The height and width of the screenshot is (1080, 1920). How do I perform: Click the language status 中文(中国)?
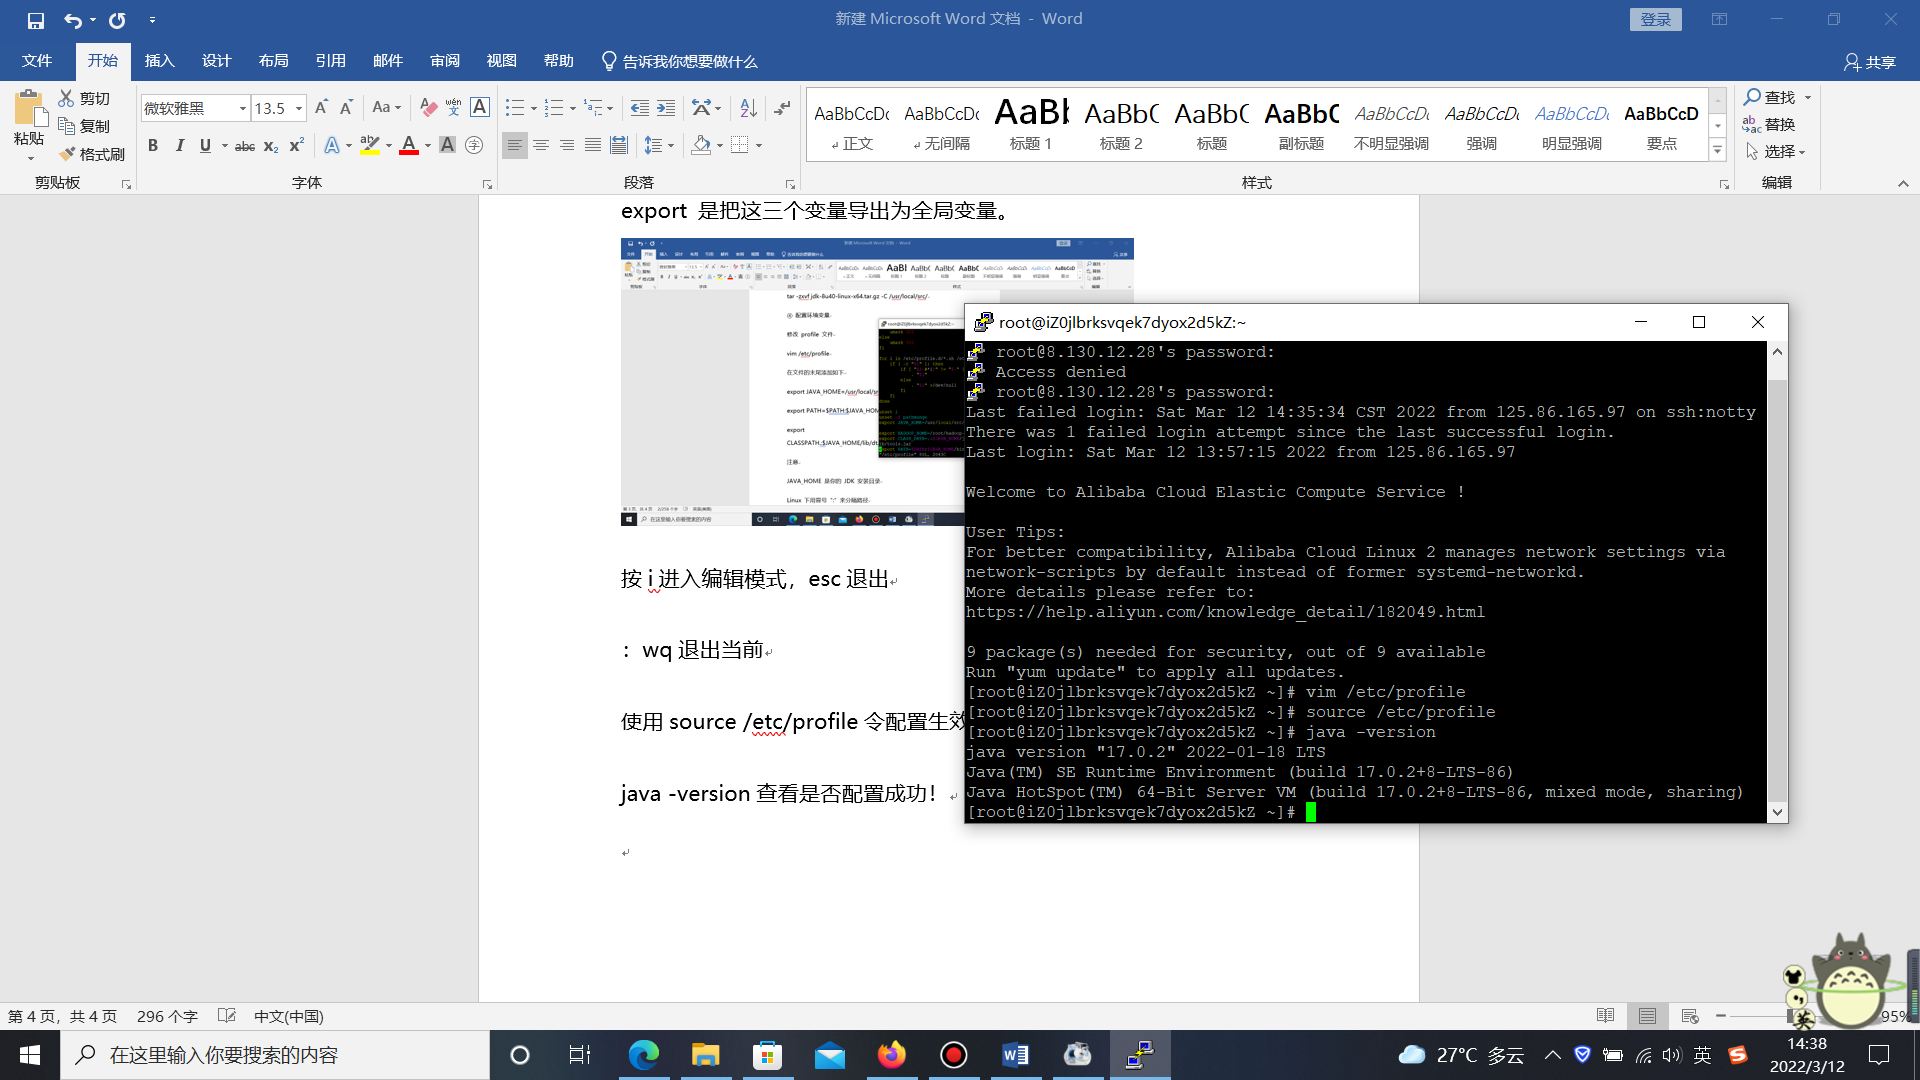click(289, 1016)
